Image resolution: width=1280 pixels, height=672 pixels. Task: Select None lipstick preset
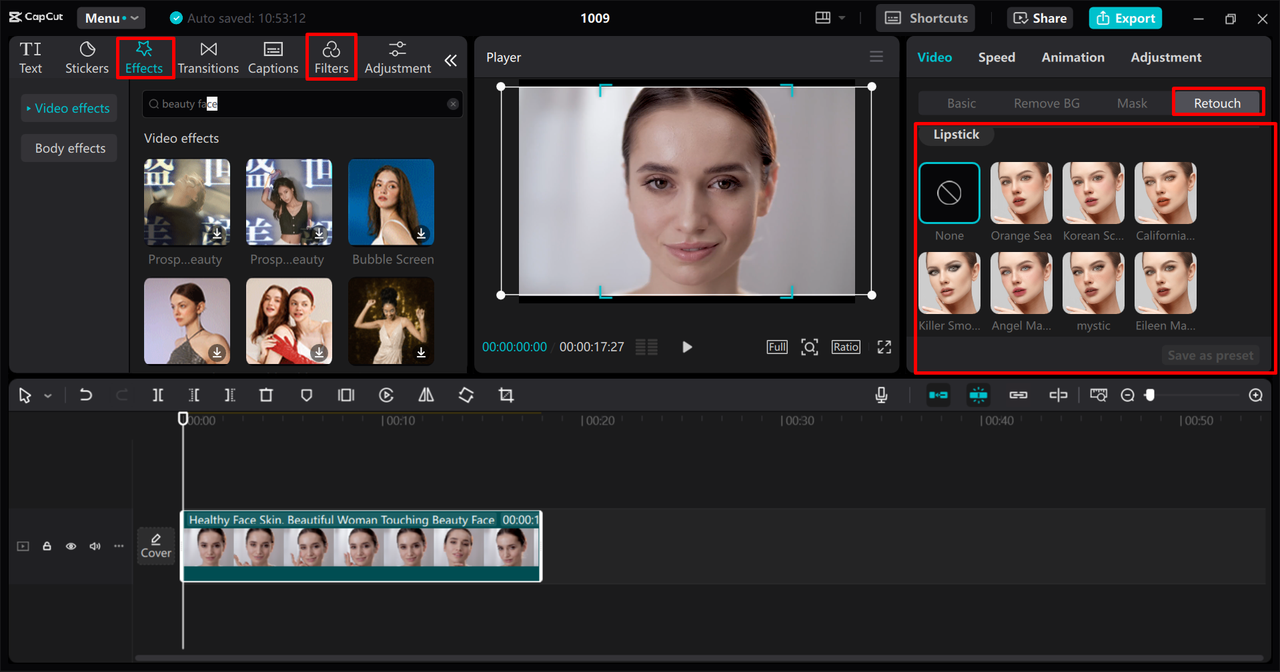tap(949, 193)
